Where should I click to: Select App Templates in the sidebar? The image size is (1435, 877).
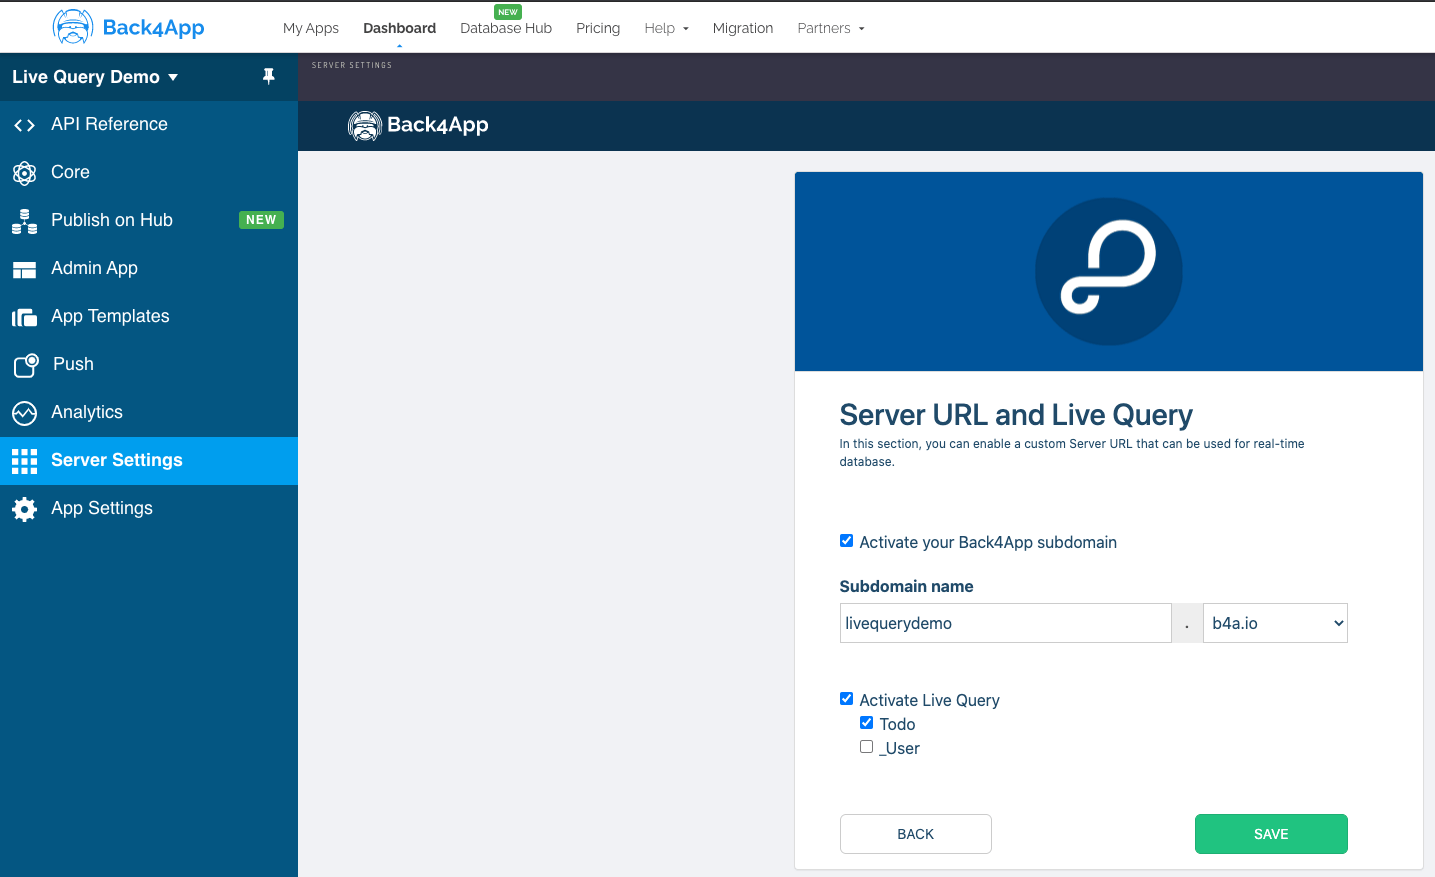[110, 316]
